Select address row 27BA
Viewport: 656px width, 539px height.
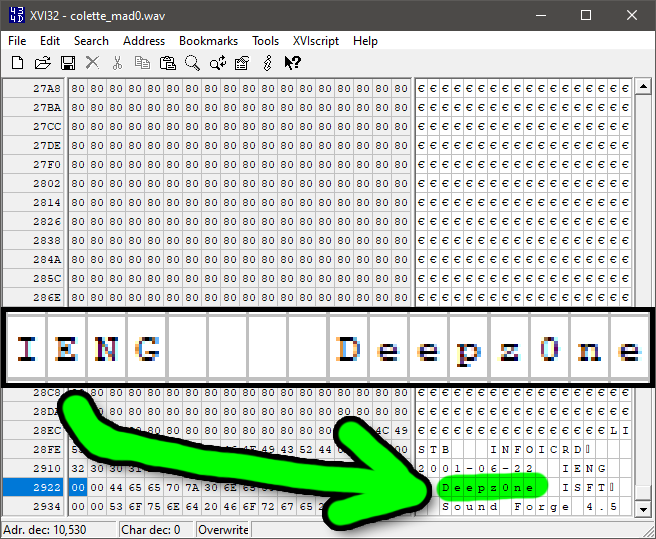(x=33, y=108)
